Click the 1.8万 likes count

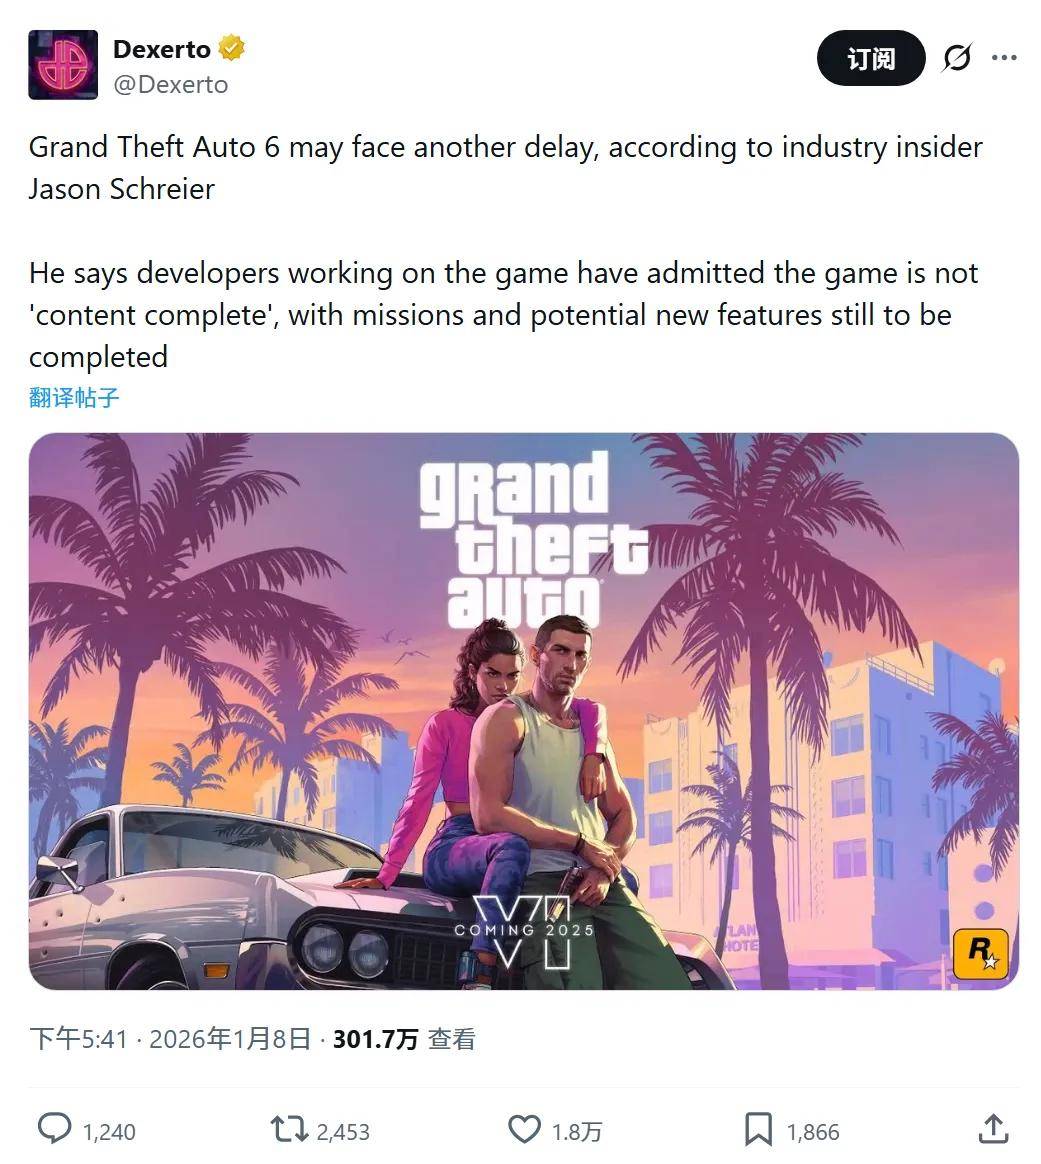pyautogui.click(x=576, y=1132)
